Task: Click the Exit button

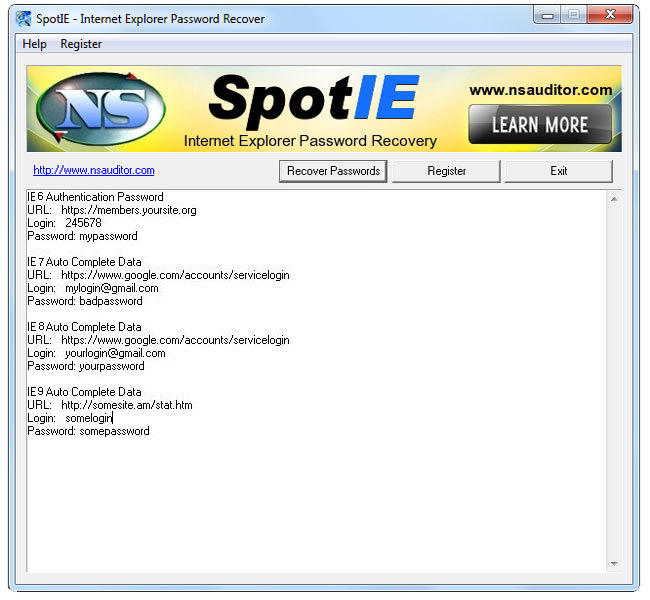Action: tap(558, 171)
